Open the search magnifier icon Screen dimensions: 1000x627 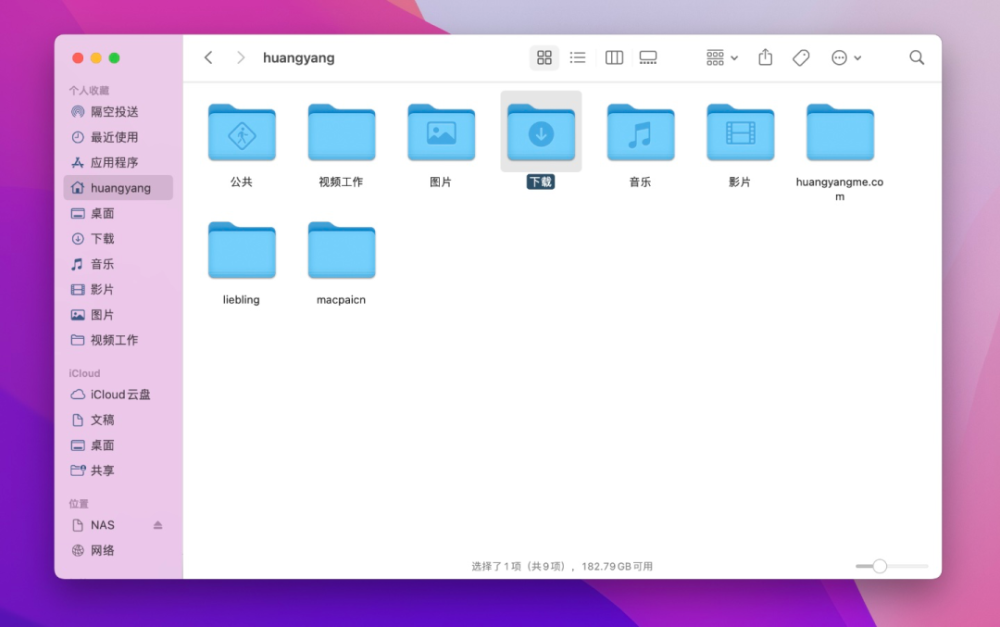(x=916, y=58)
